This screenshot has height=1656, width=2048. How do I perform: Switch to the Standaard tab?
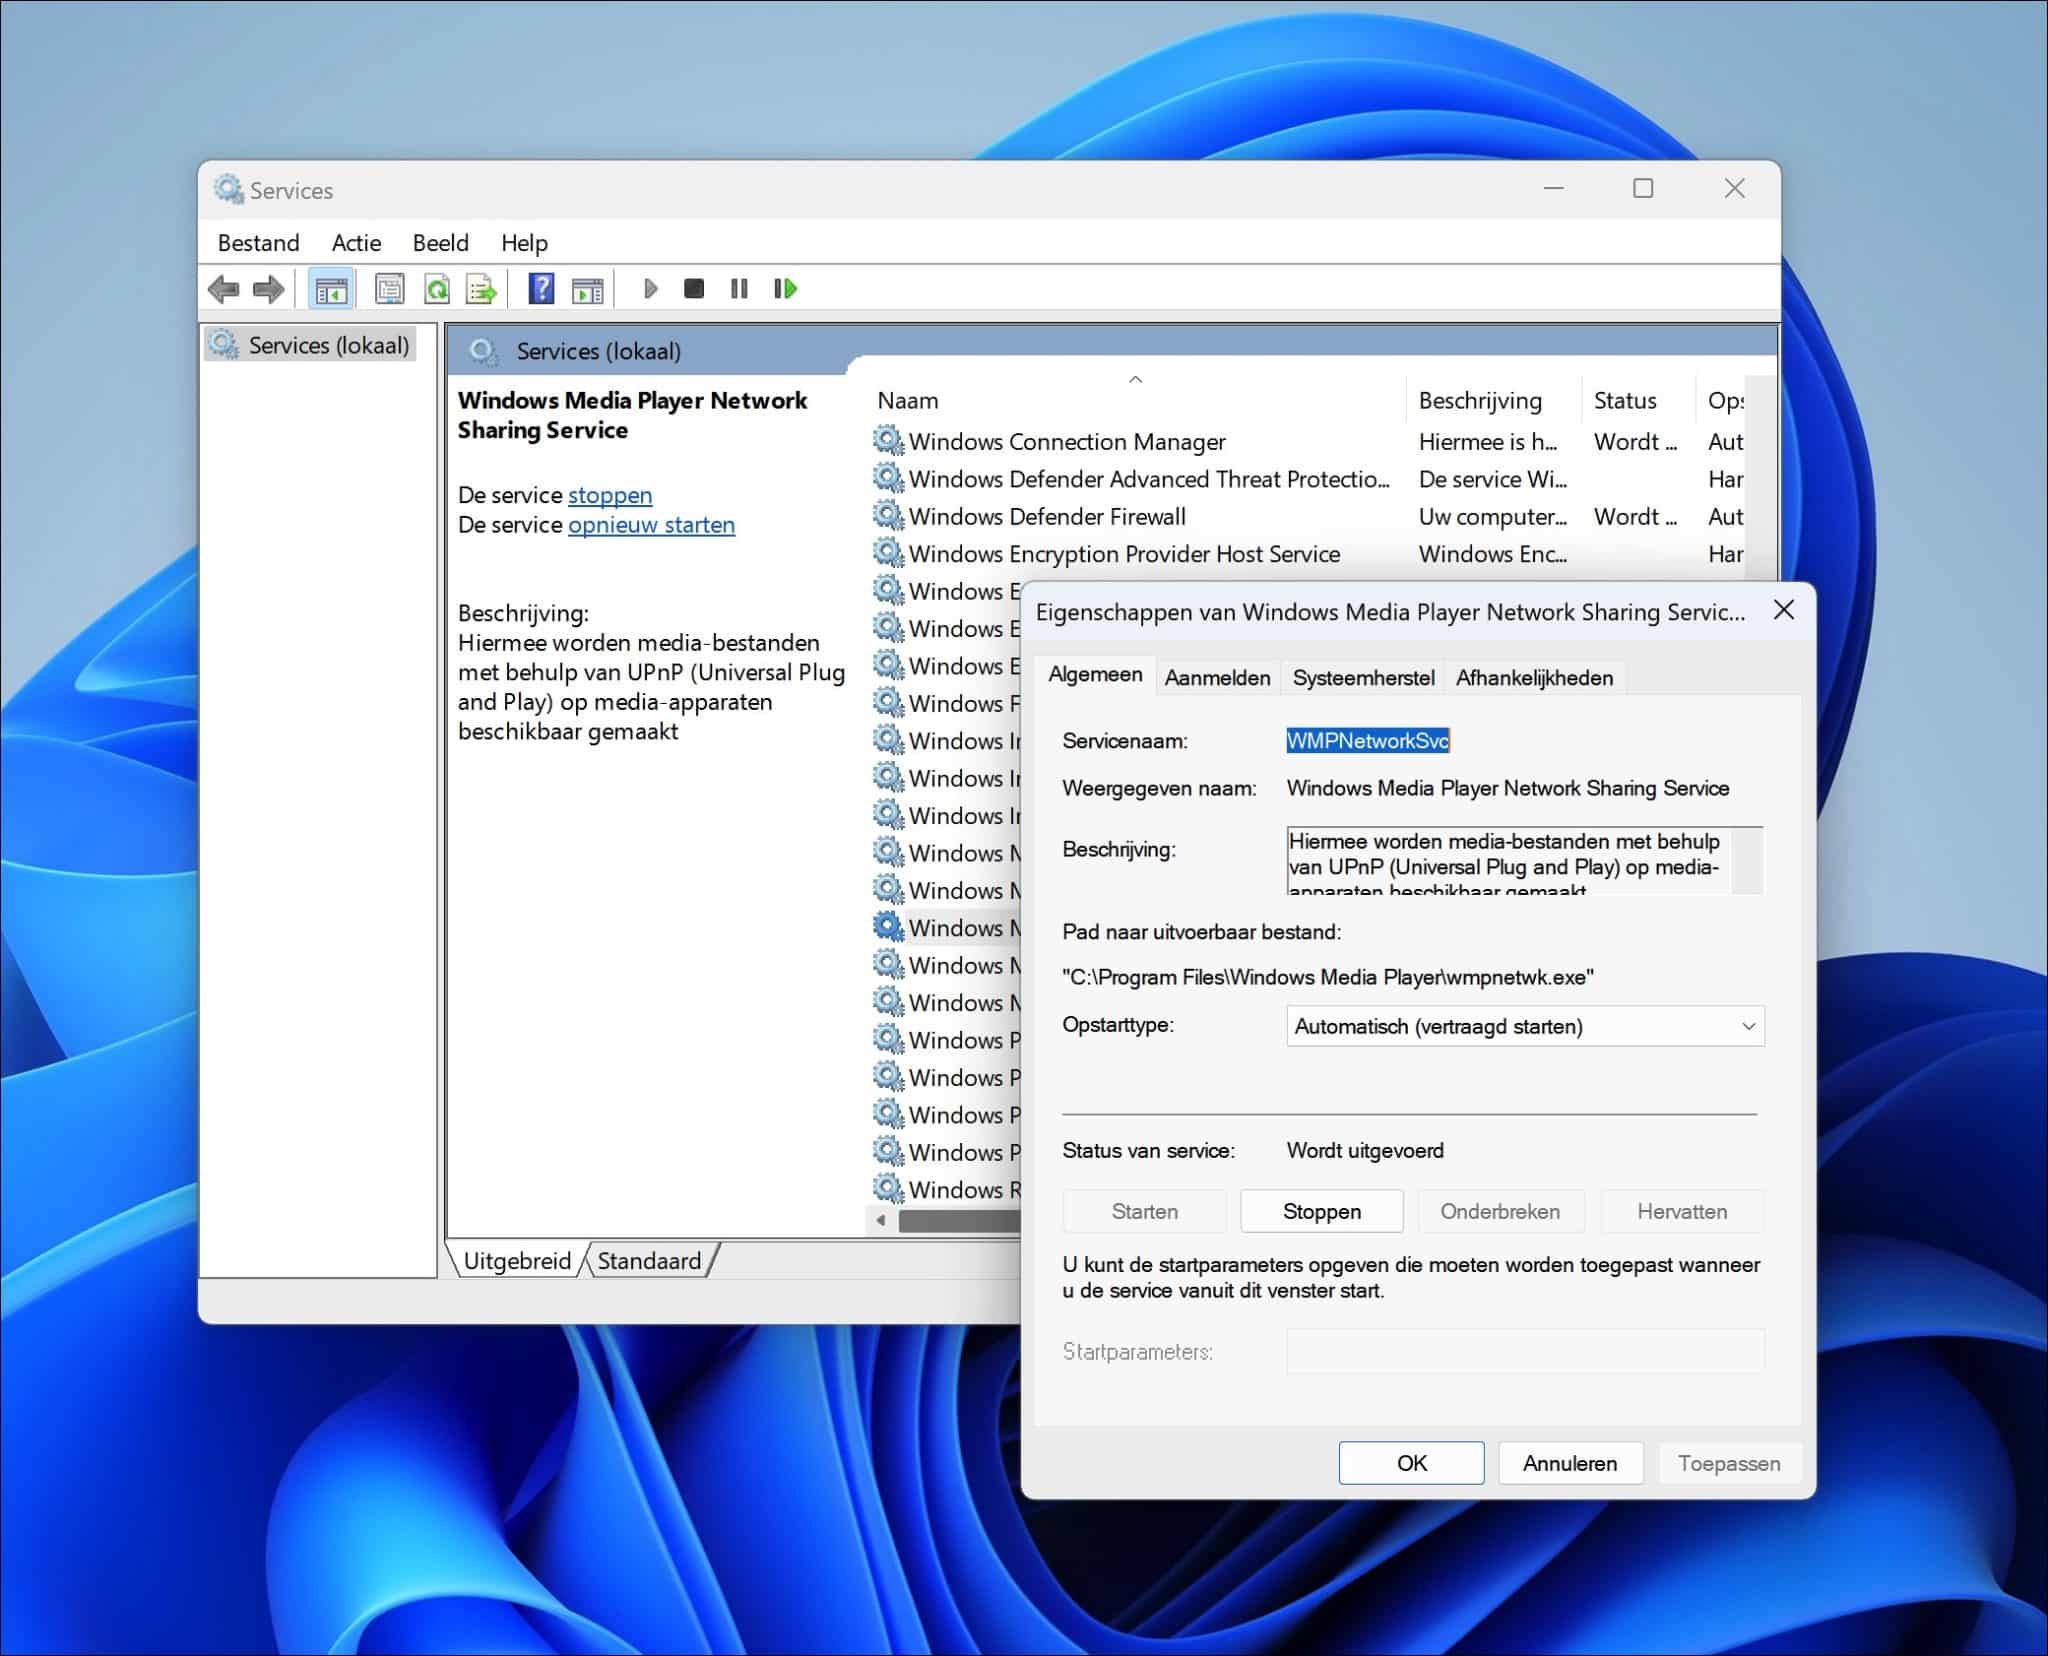648,1260
